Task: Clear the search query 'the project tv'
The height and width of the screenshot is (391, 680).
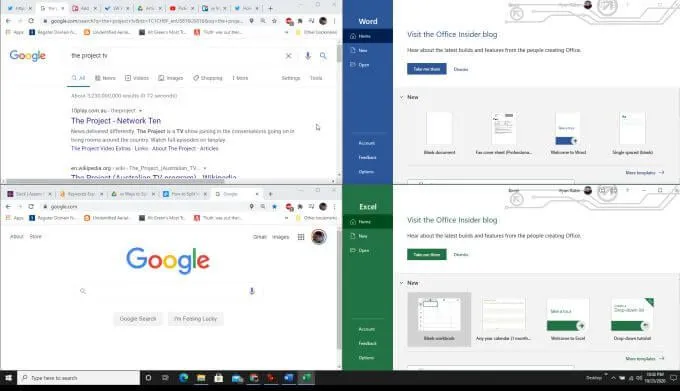Action: pos(288,55)
